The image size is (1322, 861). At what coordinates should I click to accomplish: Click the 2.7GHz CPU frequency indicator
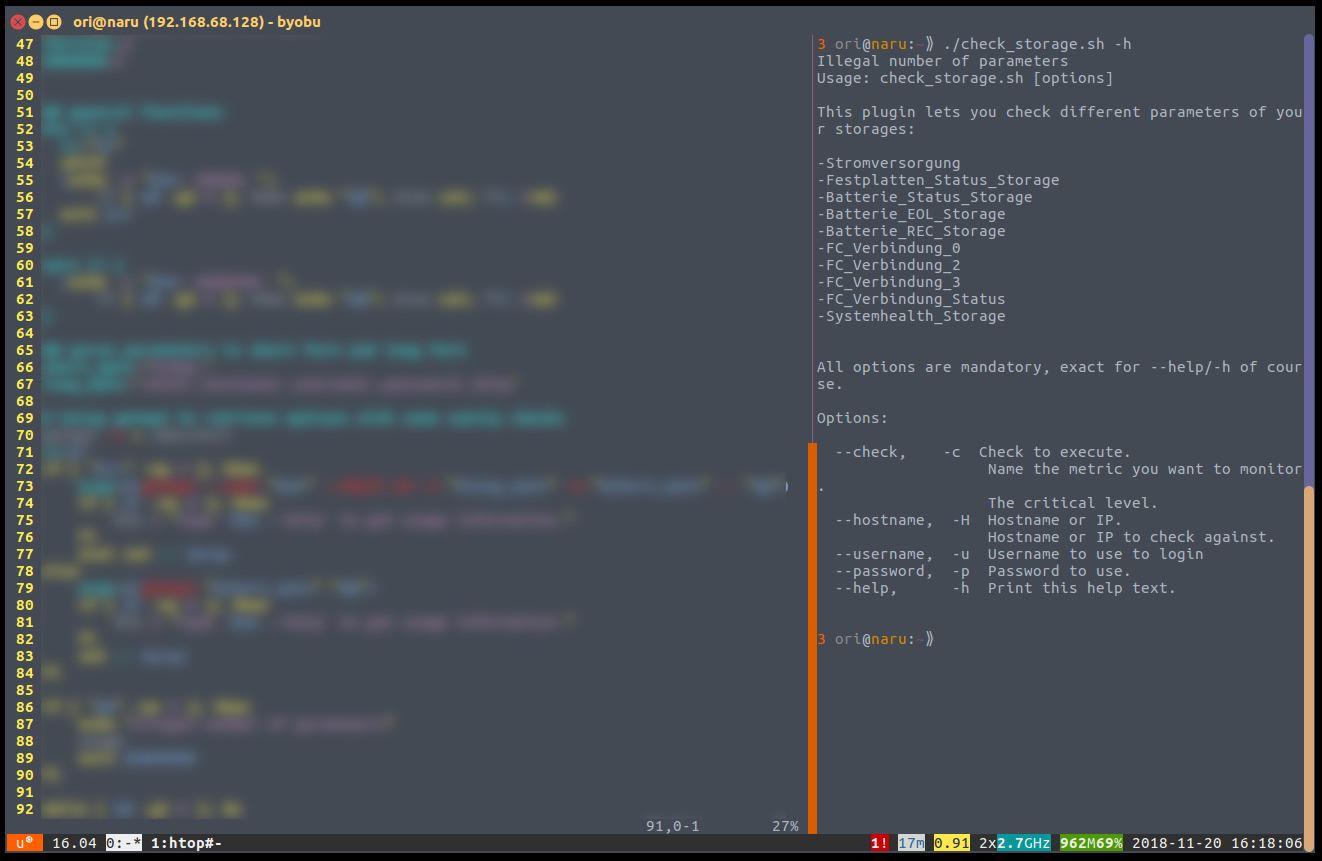(x=1023, y=843)
